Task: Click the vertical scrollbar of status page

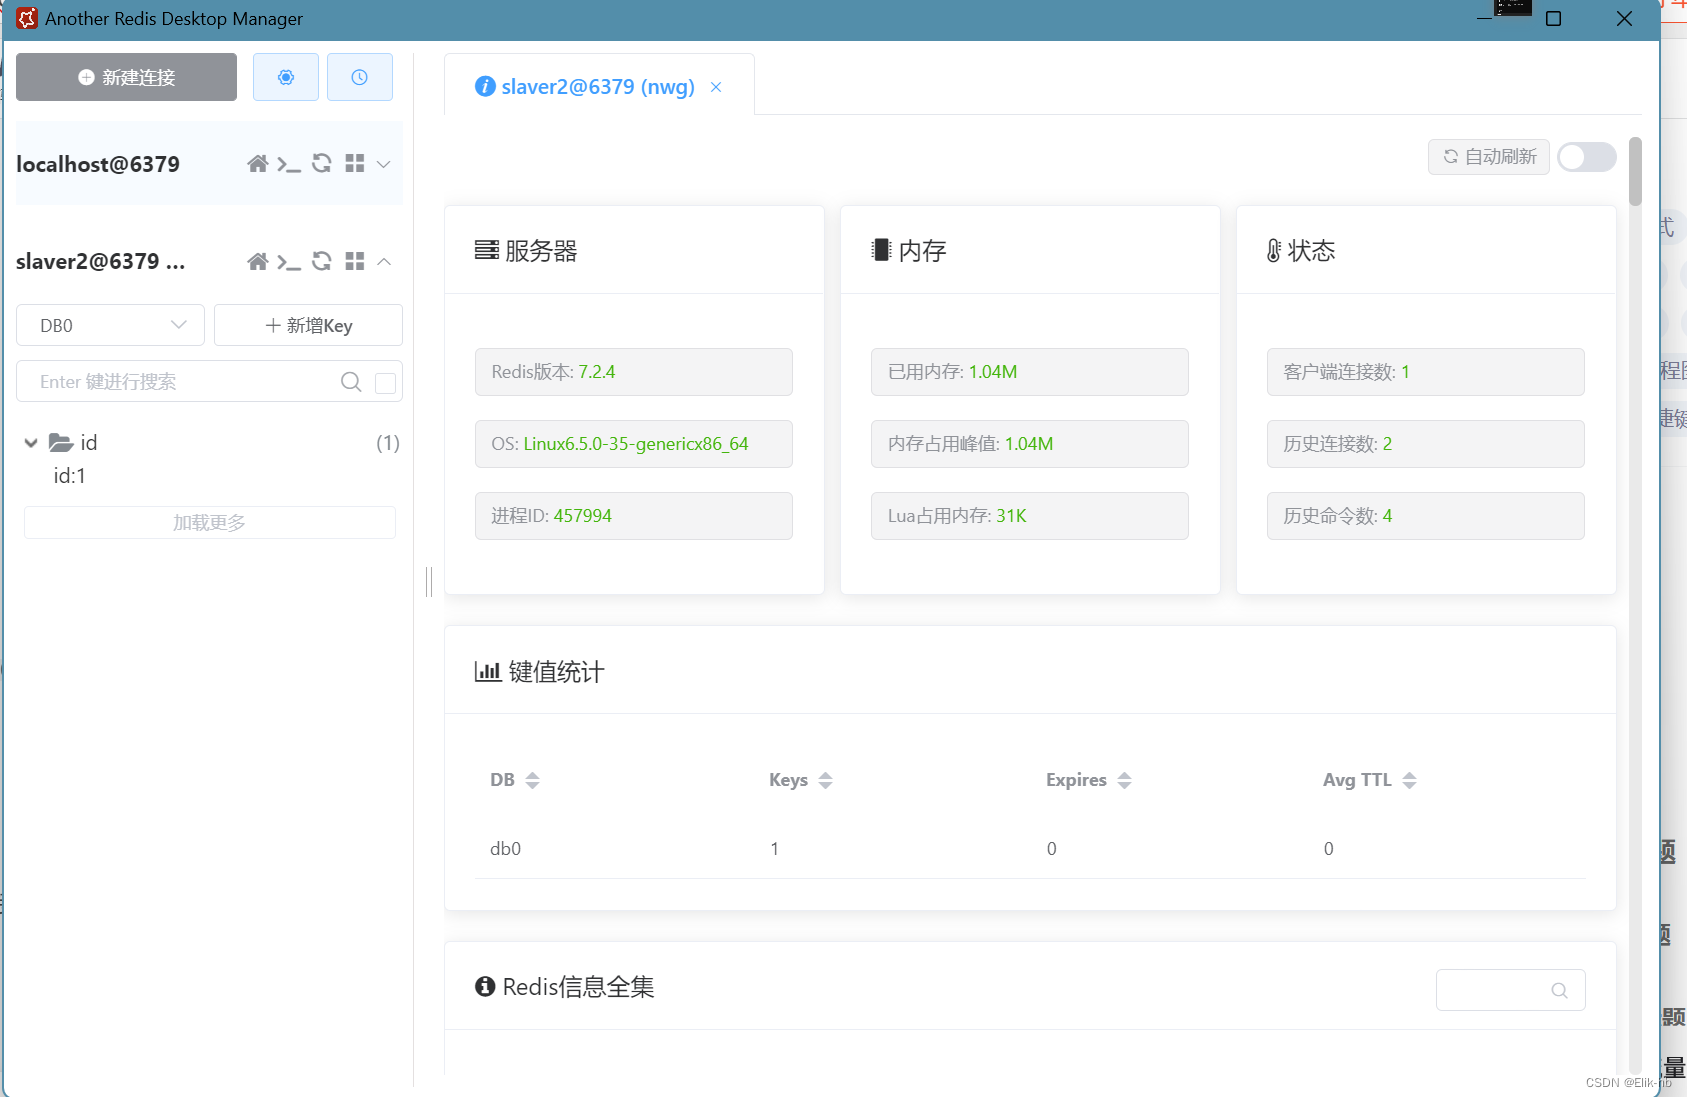Action: (1635, 172)
